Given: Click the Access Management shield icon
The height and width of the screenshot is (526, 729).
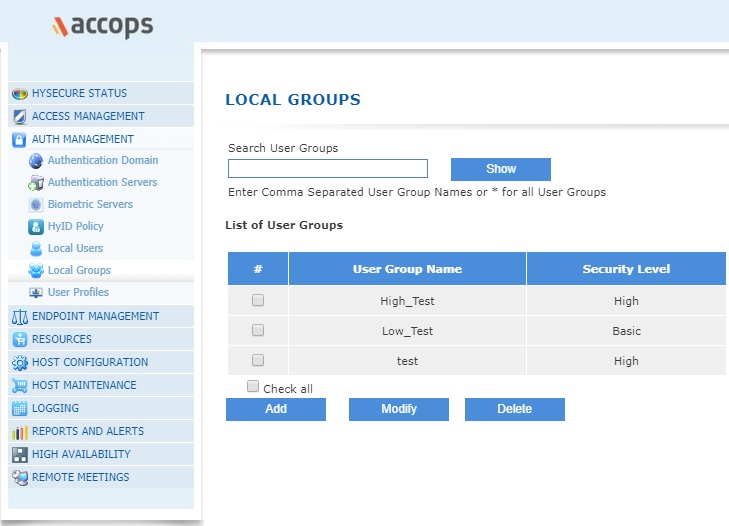Looking at the screenshot, I should [x=20, y=117].
